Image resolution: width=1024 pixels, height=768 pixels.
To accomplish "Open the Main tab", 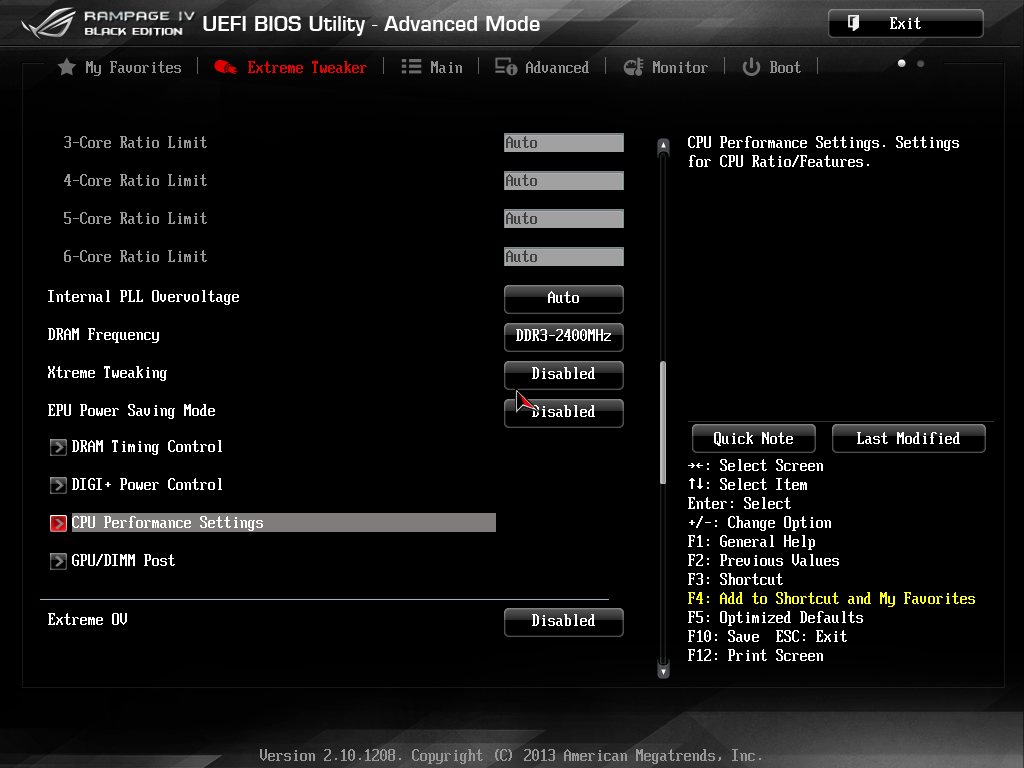I will click(446, 67).
